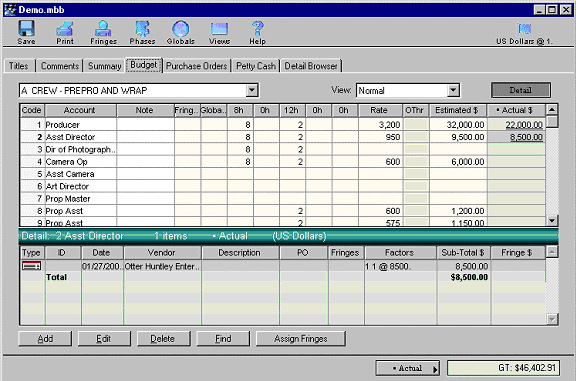
Task: Click the Rate column header
Action: [379, 110]
